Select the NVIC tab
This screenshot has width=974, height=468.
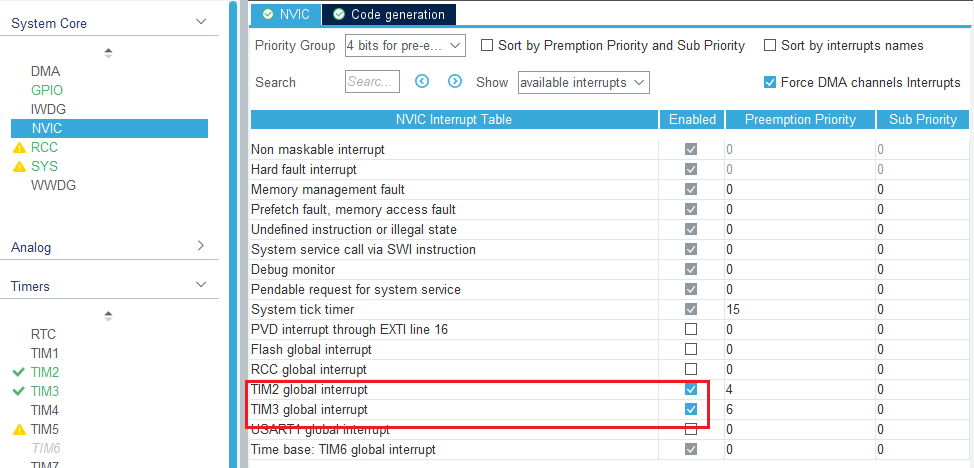(286, 14)
